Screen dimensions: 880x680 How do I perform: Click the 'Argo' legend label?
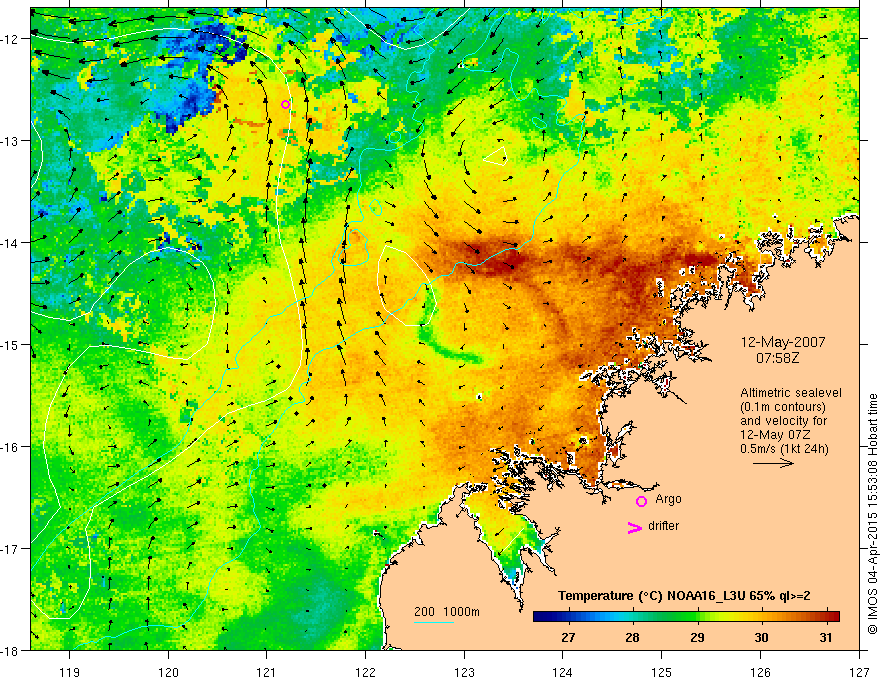(x=668, y=499)
